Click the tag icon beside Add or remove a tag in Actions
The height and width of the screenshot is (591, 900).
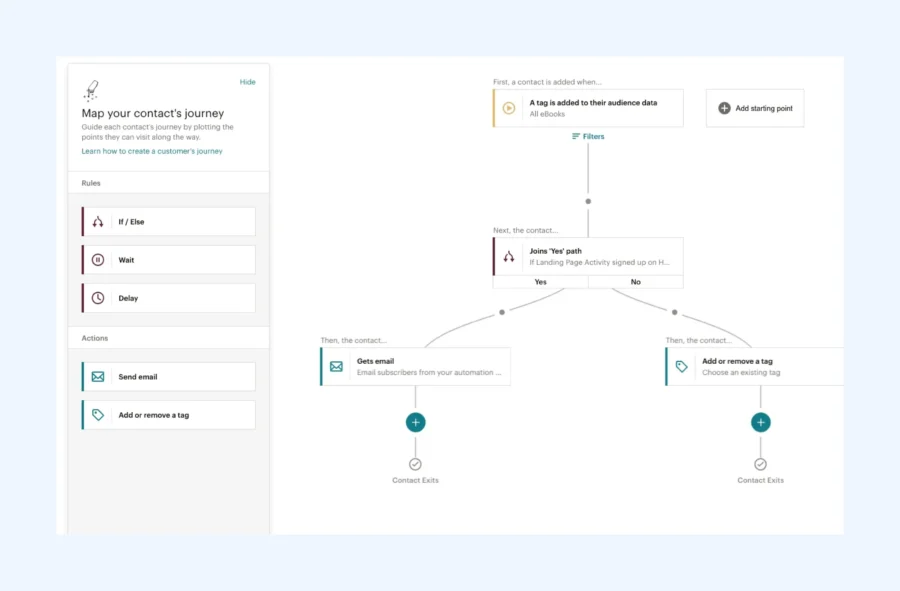pos(98,415)
